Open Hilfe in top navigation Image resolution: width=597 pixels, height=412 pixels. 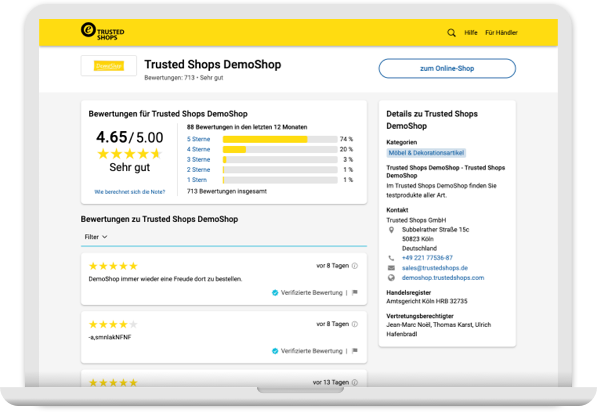tap(471, 33)
